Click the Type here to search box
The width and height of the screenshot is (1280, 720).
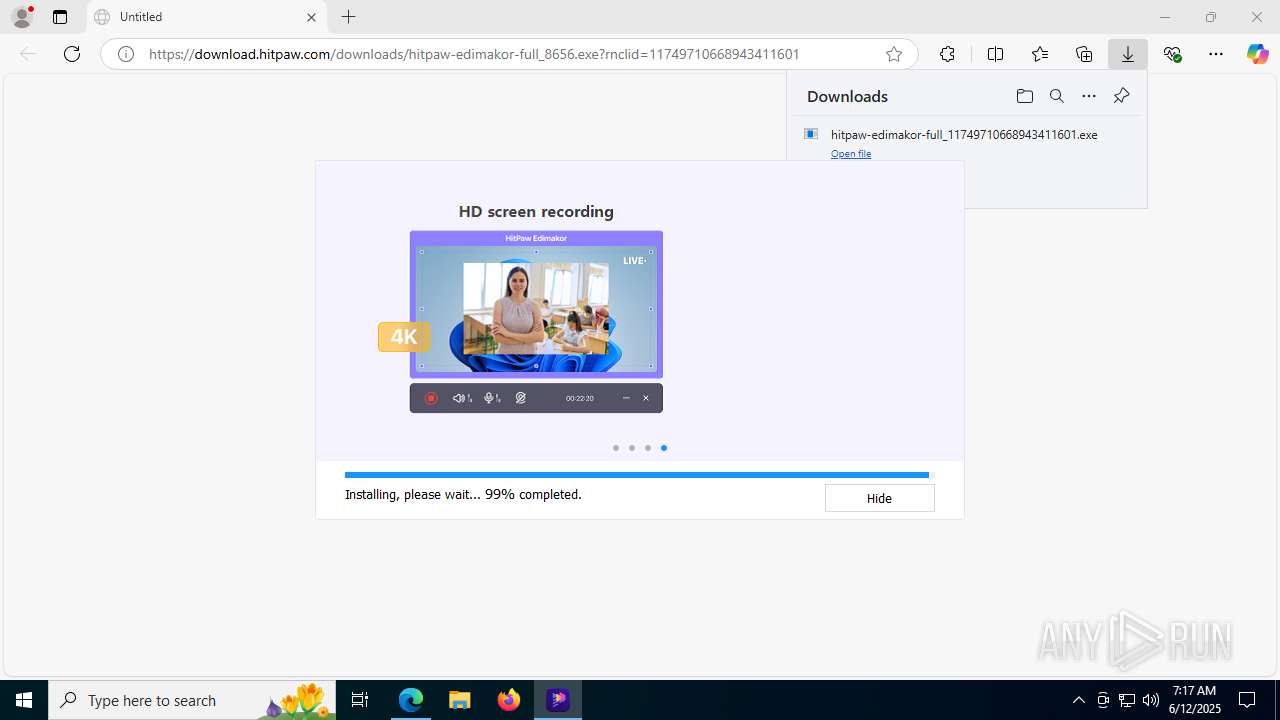[x=192, y=700]
